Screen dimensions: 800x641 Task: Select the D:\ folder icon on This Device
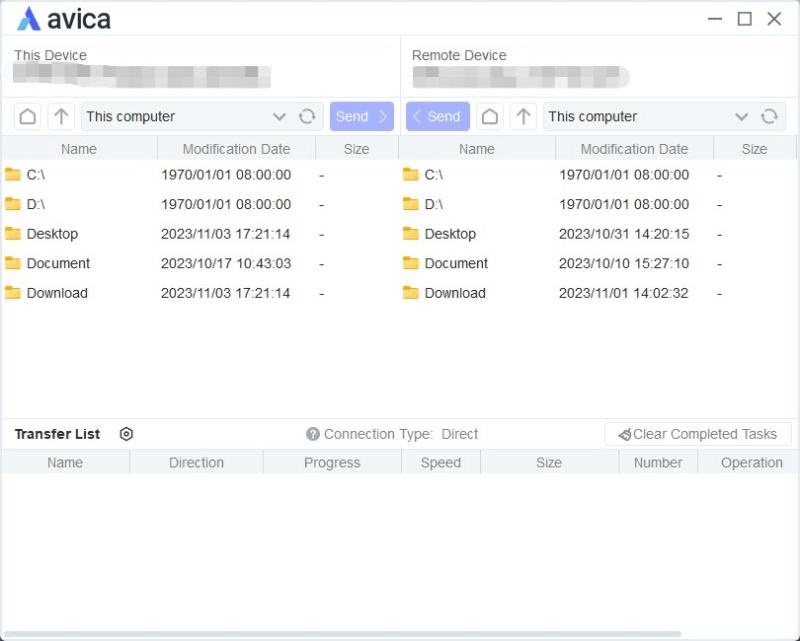click(13, 204)
